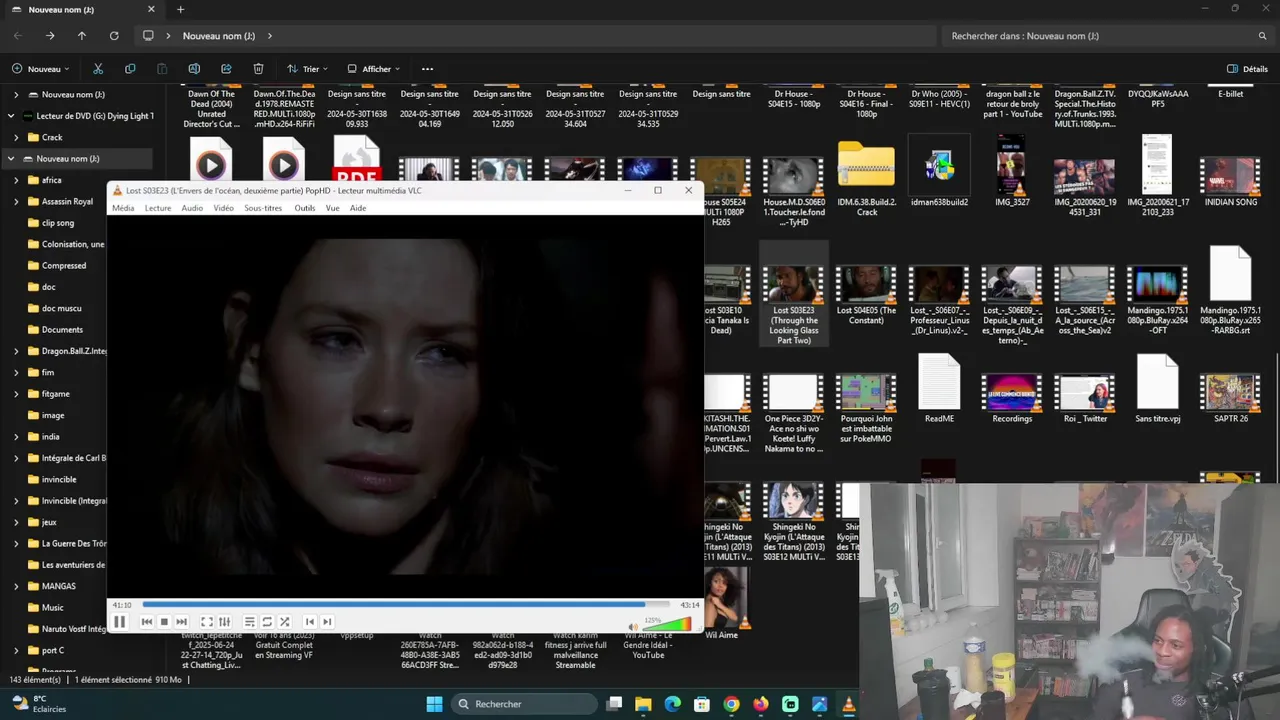This screenshot has width=1280, height=720.
Task: Open a new Explorer tab
Action: coord(180,10)
